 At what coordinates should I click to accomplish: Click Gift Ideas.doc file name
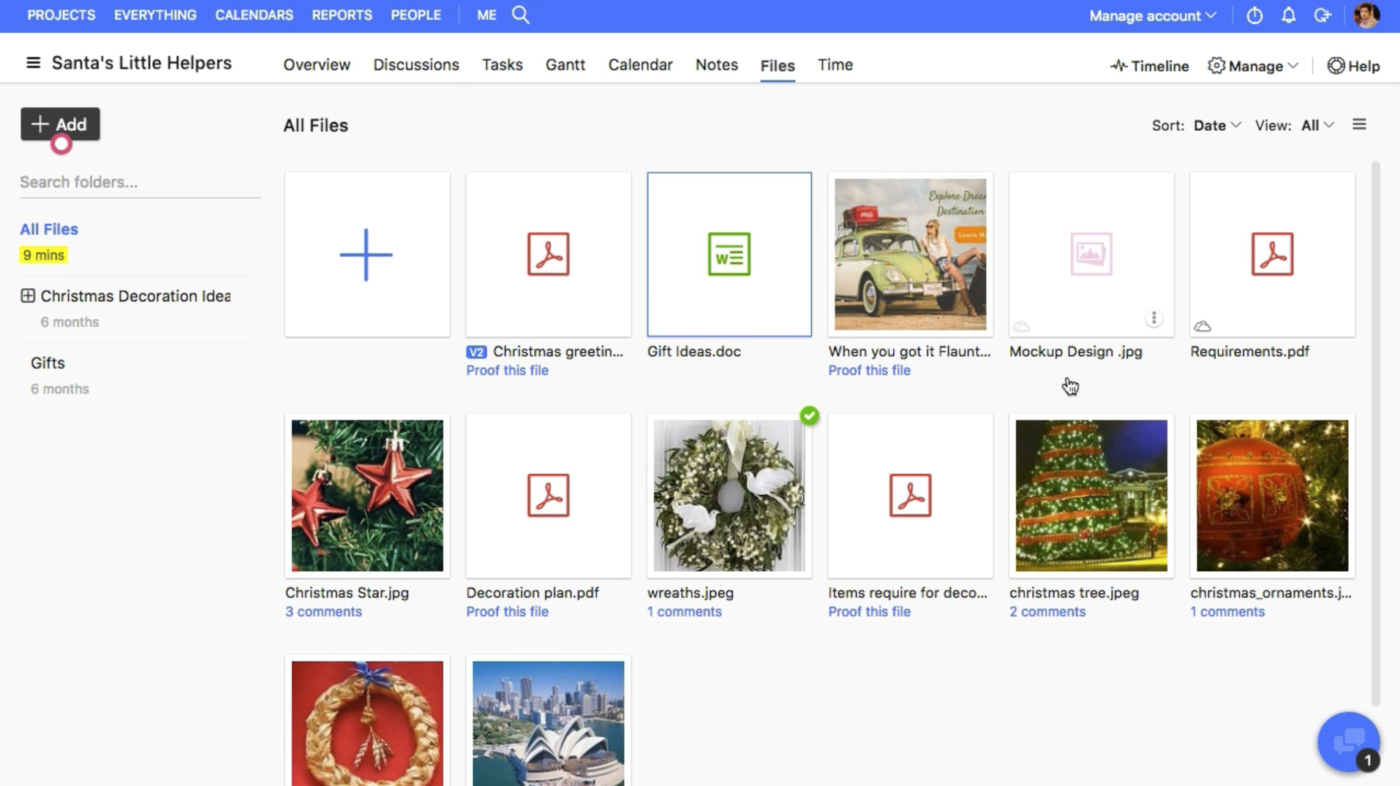694,352
